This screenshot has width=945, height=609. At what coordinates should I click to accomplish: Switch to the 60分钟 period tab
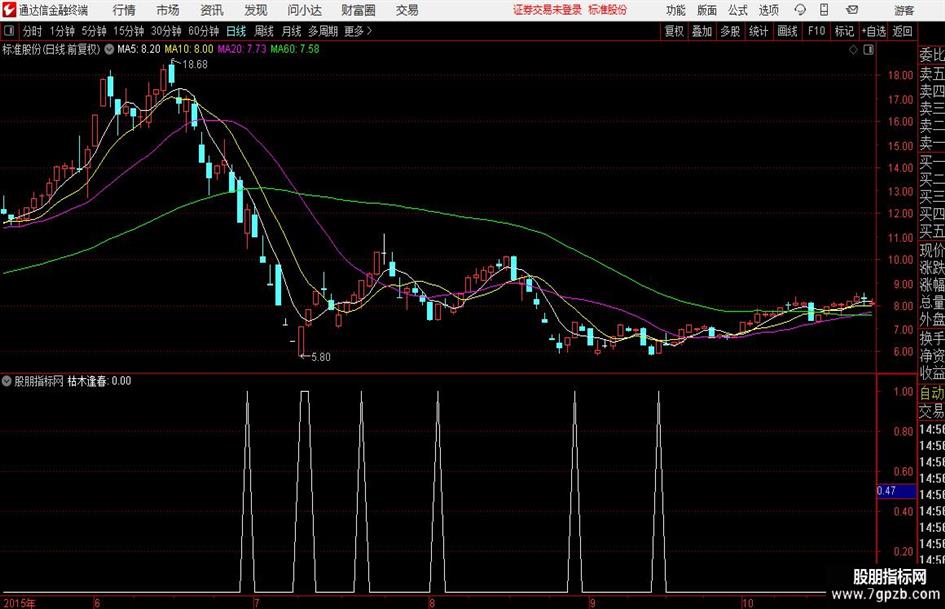(x=203, y=31)
